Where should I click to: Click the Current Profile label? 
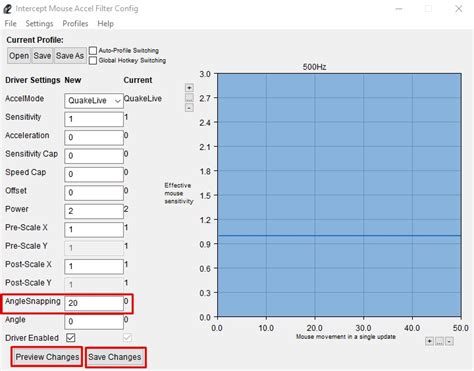[35, 40]
